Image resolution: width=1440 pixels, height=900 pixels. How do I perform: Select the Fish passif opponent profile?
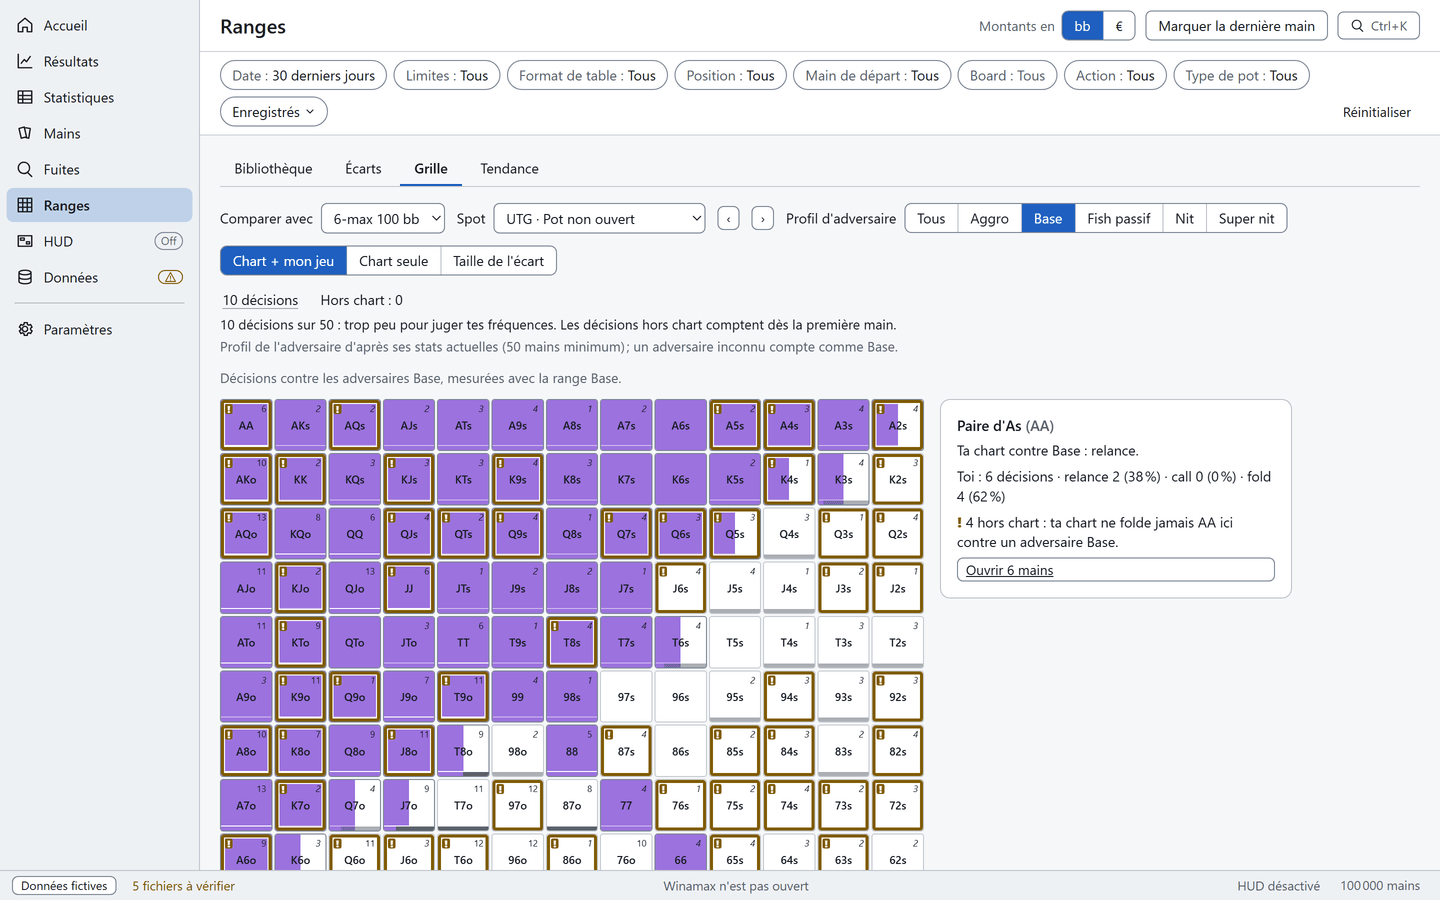coord(1118,218)
